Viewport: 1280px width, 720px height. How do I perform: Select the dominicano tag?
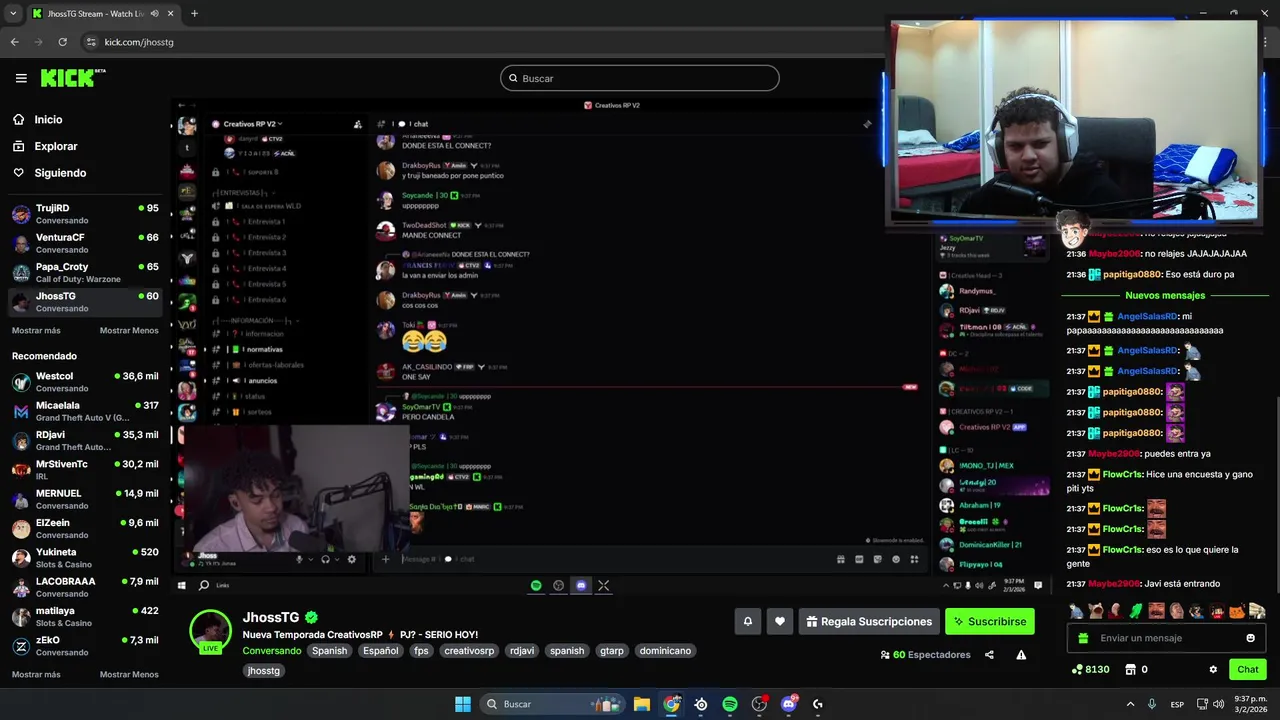[x=666, y=651]
